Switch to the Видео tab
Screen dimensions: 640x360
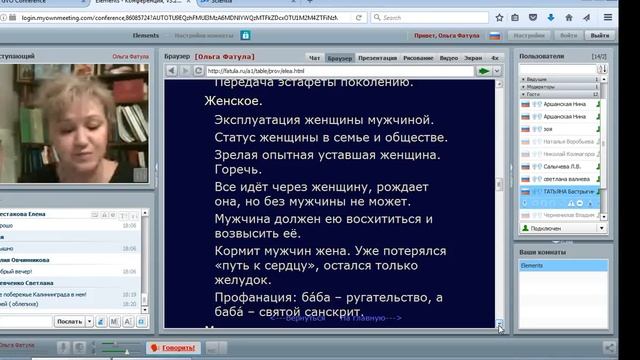pos(449,58)
